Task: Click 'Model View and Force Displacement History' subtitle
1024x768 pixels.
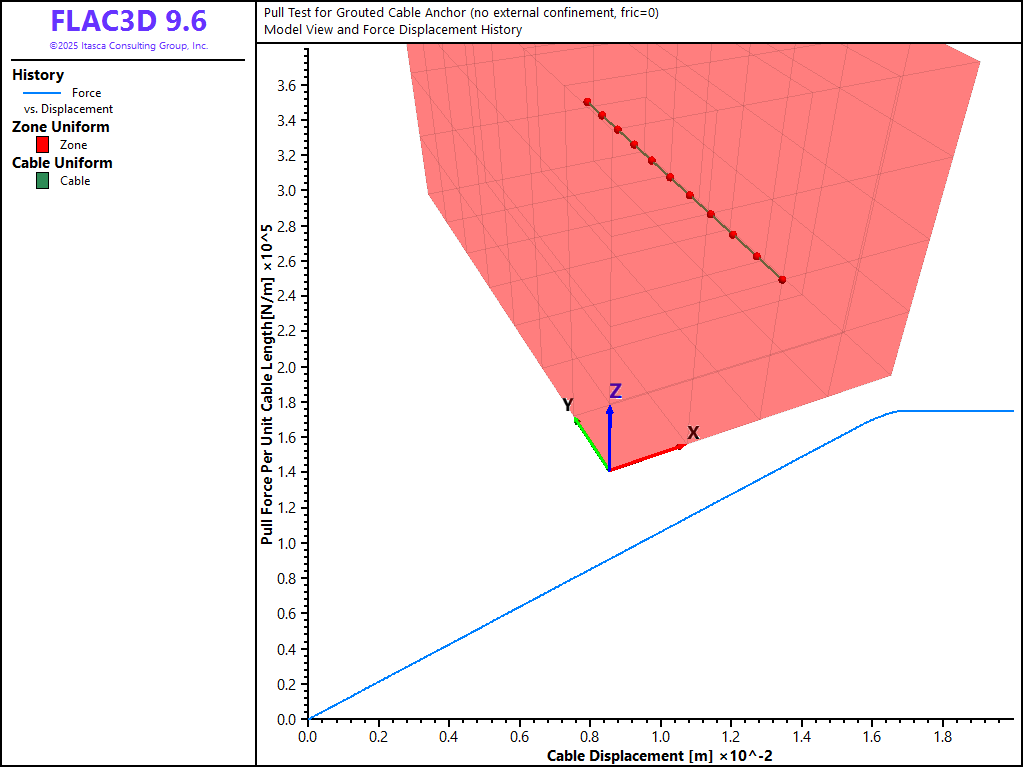Action: [x=393, y=30]
